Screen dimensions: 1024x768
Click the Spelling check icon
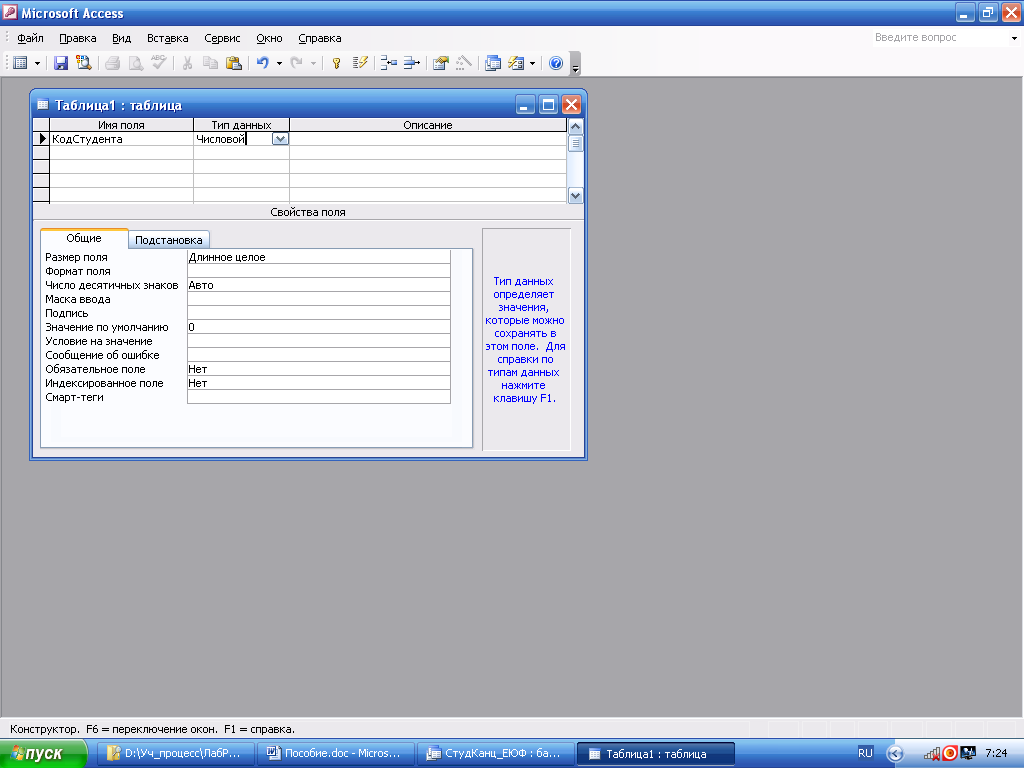pos(158,63)
